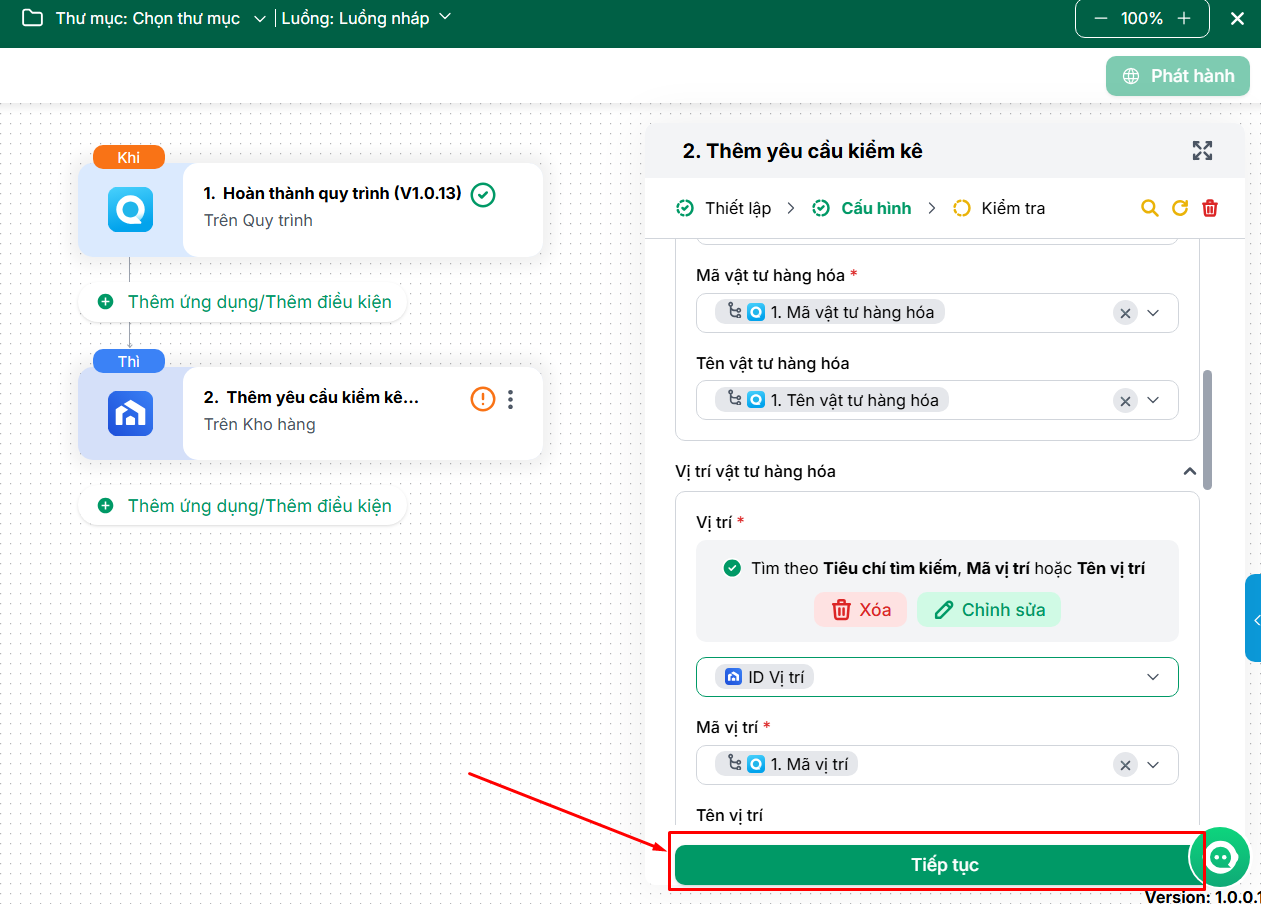Open the Luồng nháp flow dropdown
This screenshot has width=1261, height=904.
coord(367,18)
